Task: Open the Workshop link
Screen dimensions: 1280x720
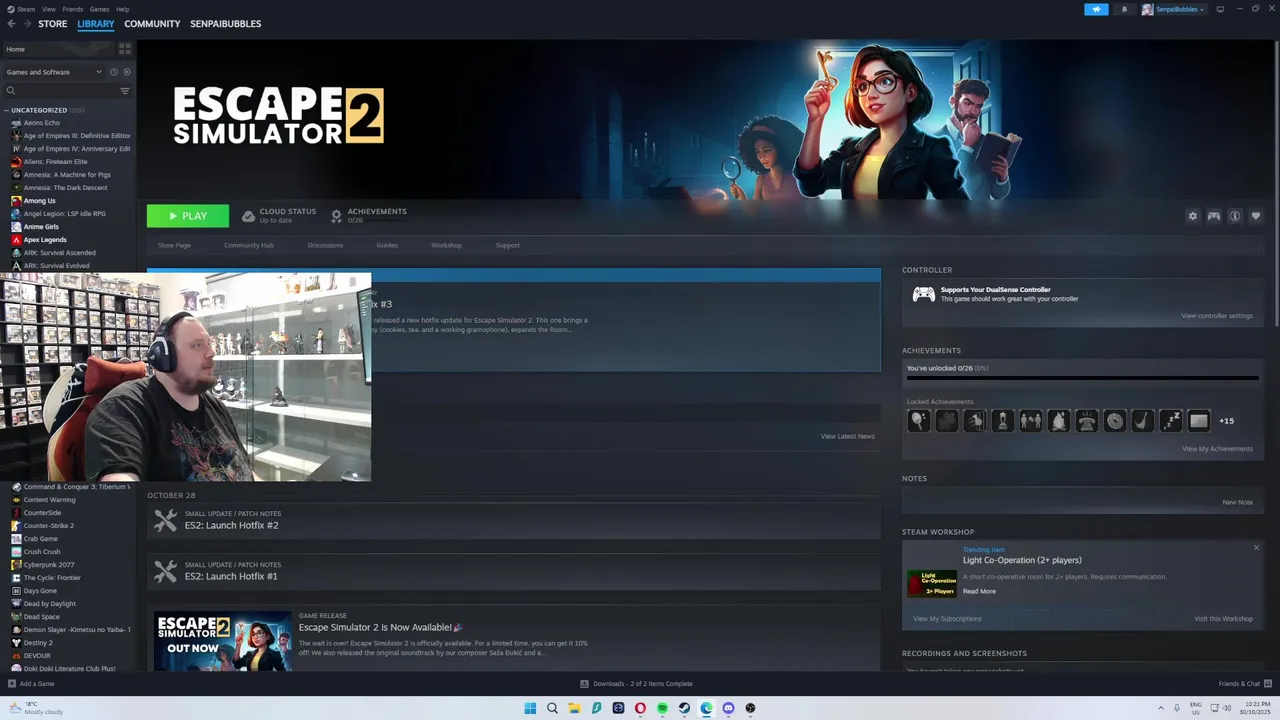Action: [x=446, y=245]
